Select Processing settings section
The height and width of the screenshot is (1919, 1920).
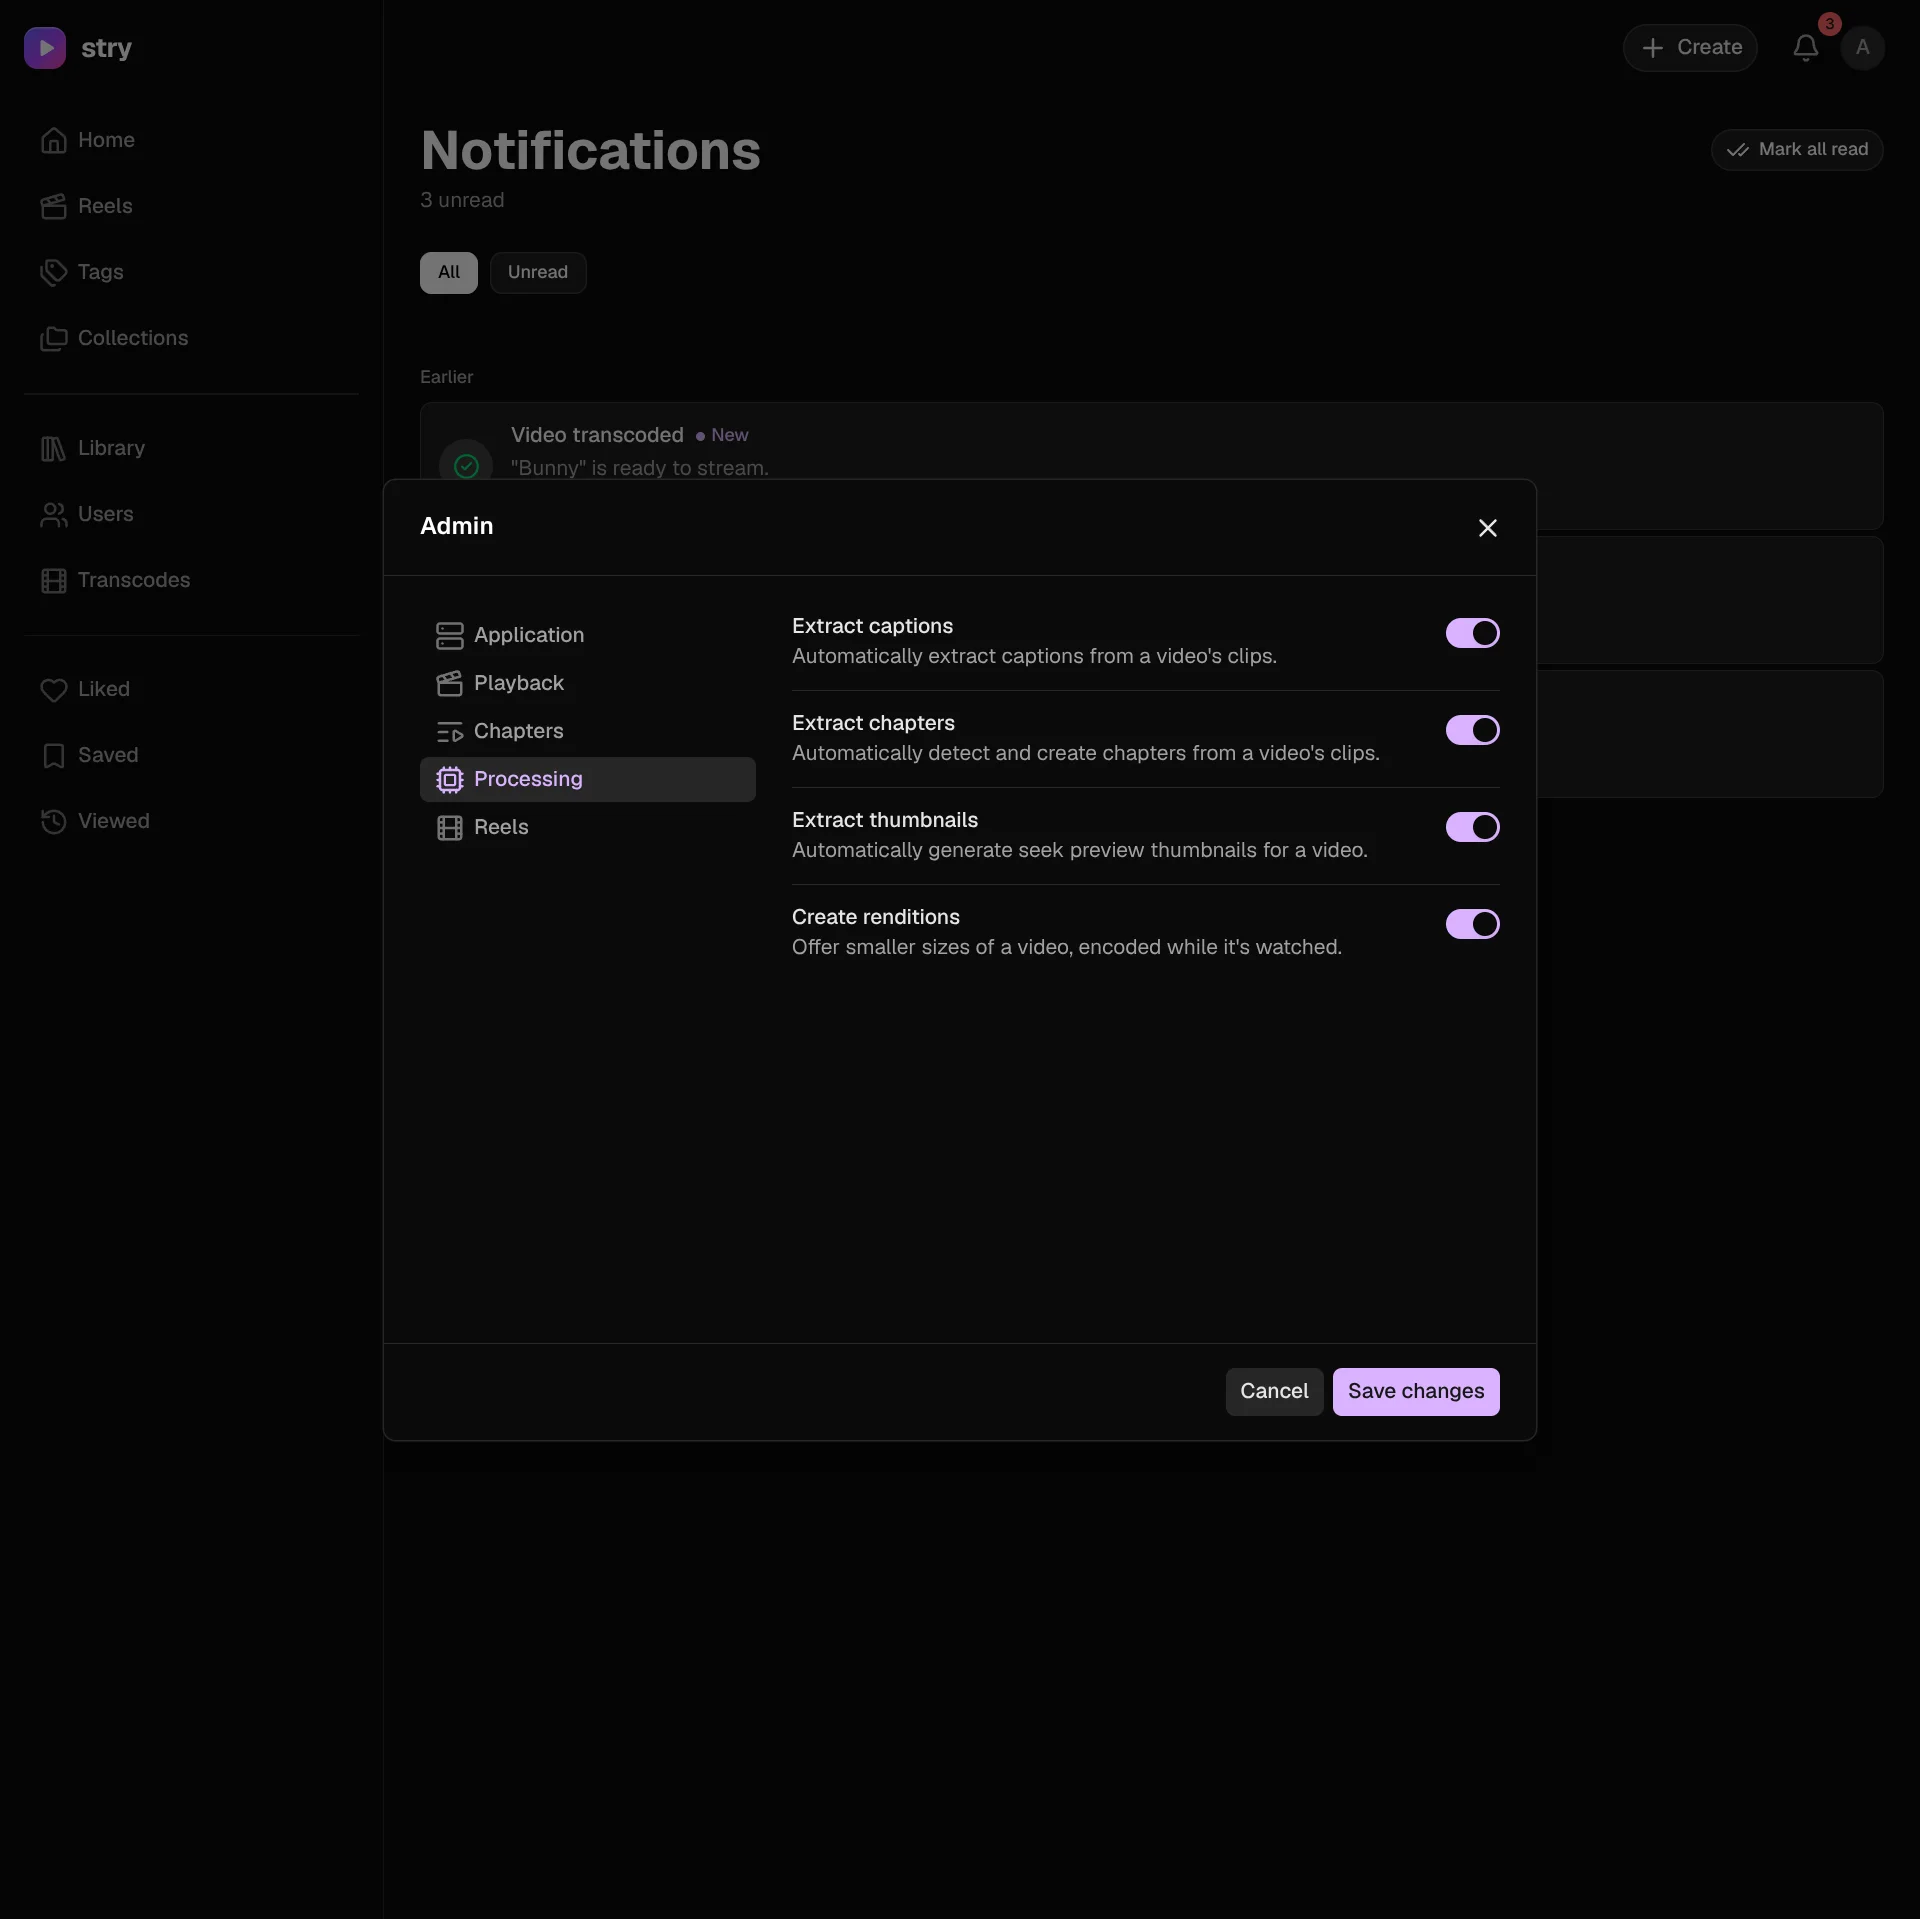(x=587, y=779)
